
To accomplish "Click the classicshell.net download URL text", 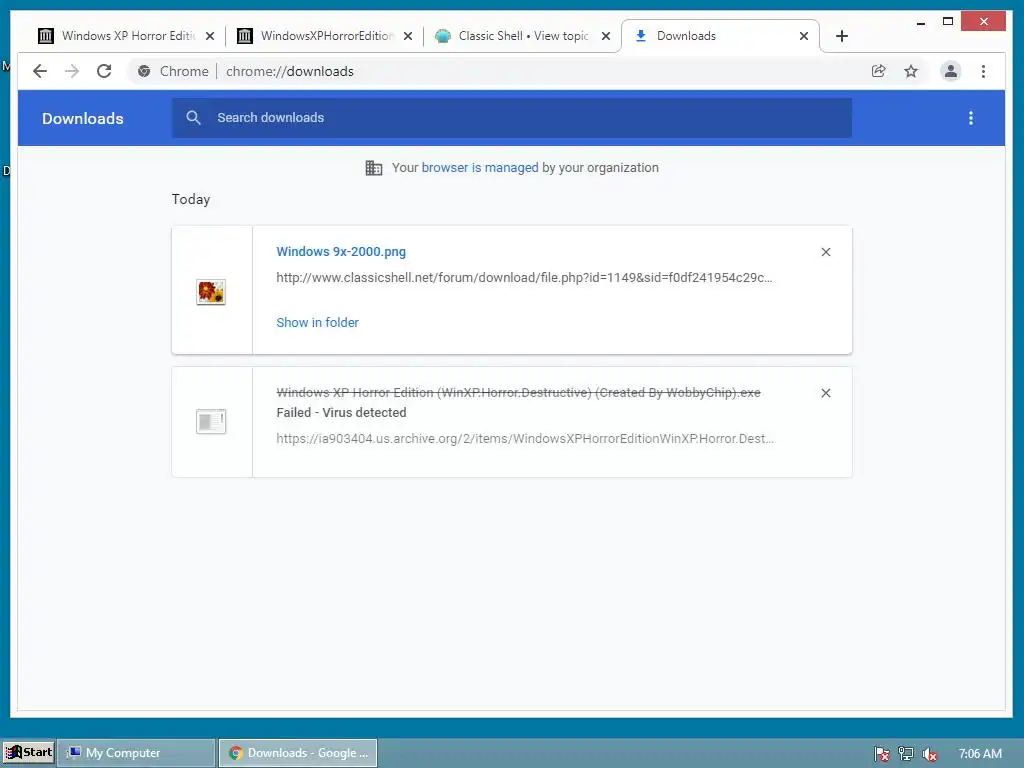I will point(524,278).
